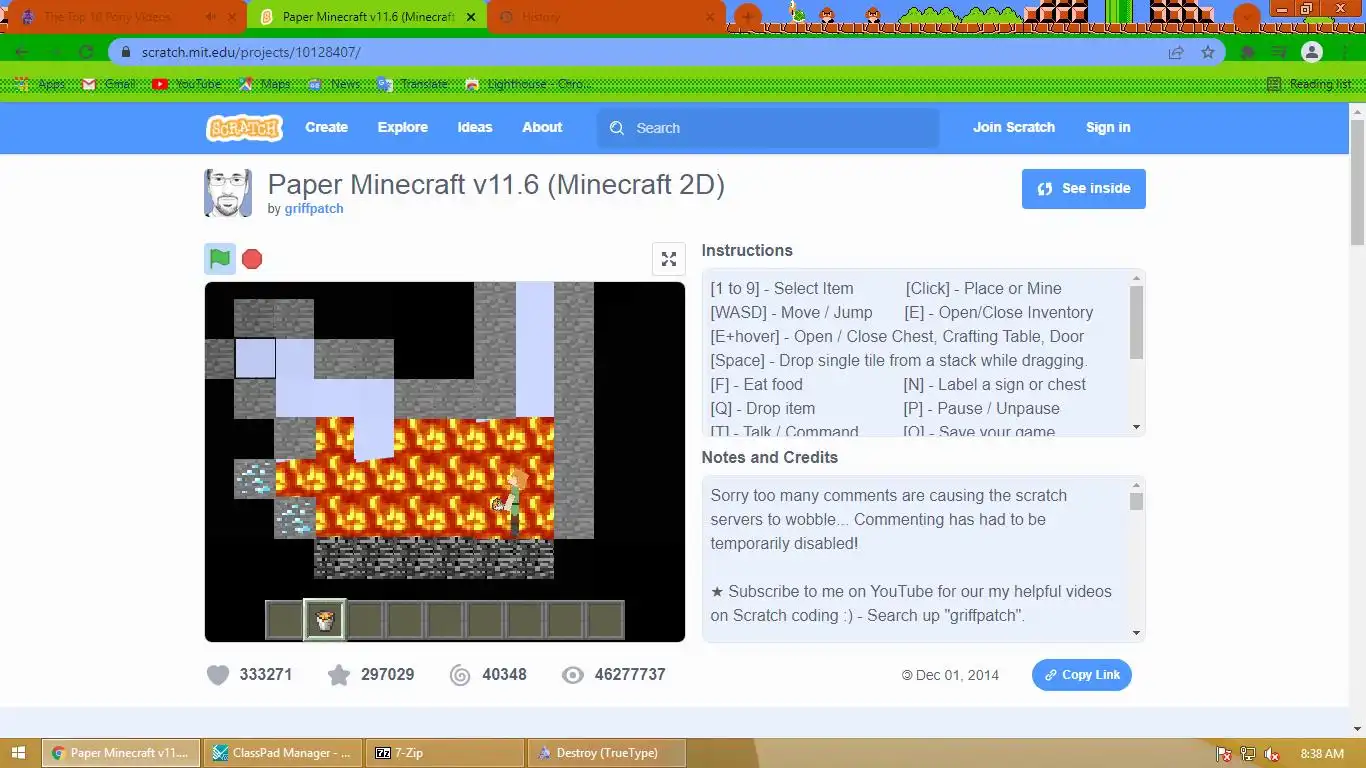Click the green flag to start game
Screen dimensions: 1366x768
point(220,259)
